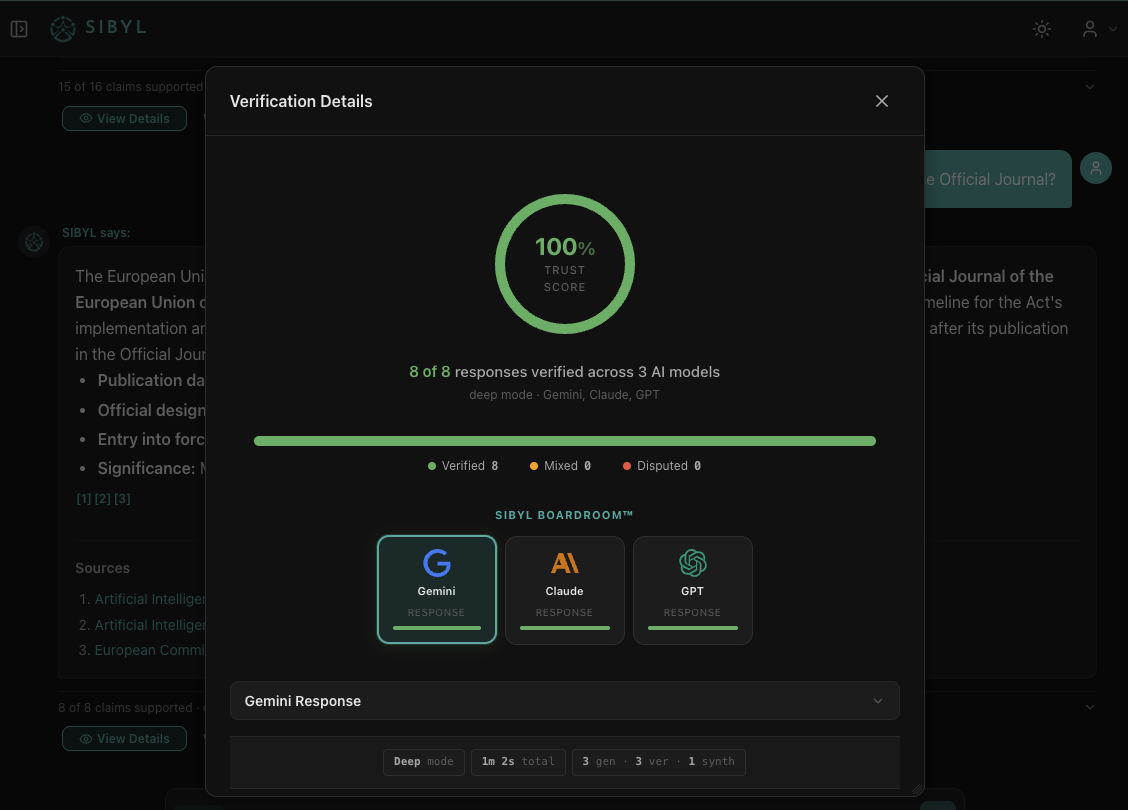Screen dimensions: 1128x810
Task: Click the Disputed 0 legend item
Action: (x=662, y=465)
